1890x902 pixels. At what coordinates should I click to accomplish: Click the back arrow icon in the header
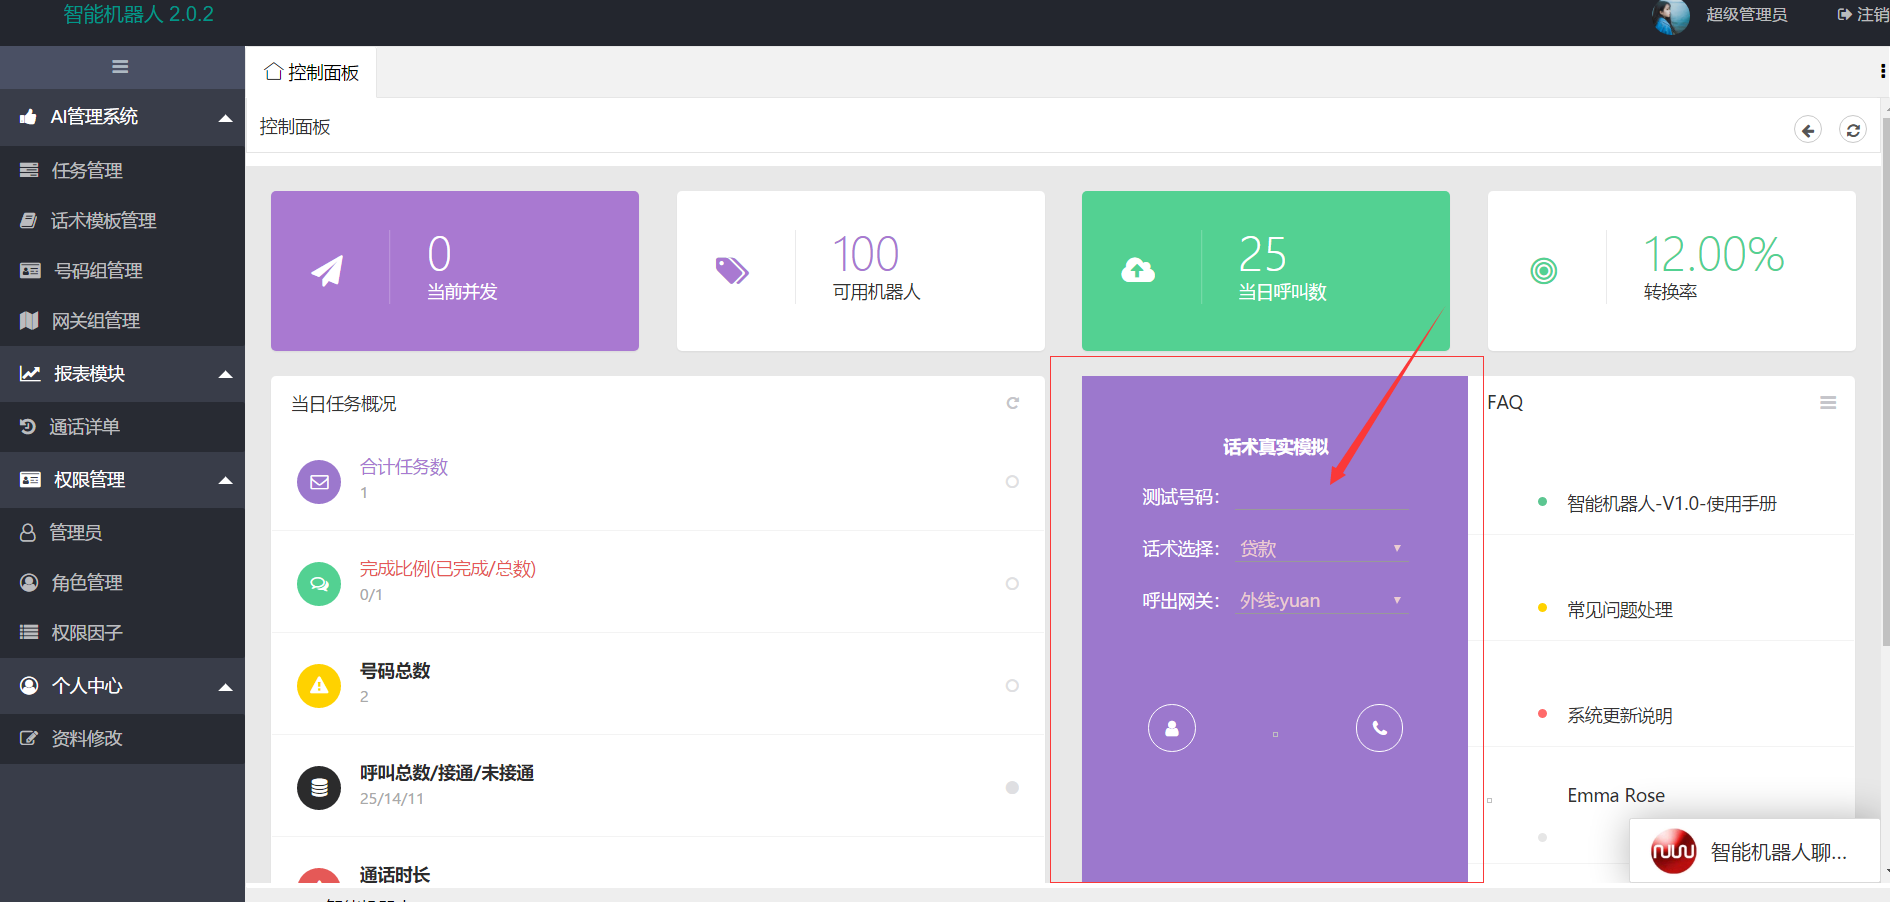[1807, 130]
